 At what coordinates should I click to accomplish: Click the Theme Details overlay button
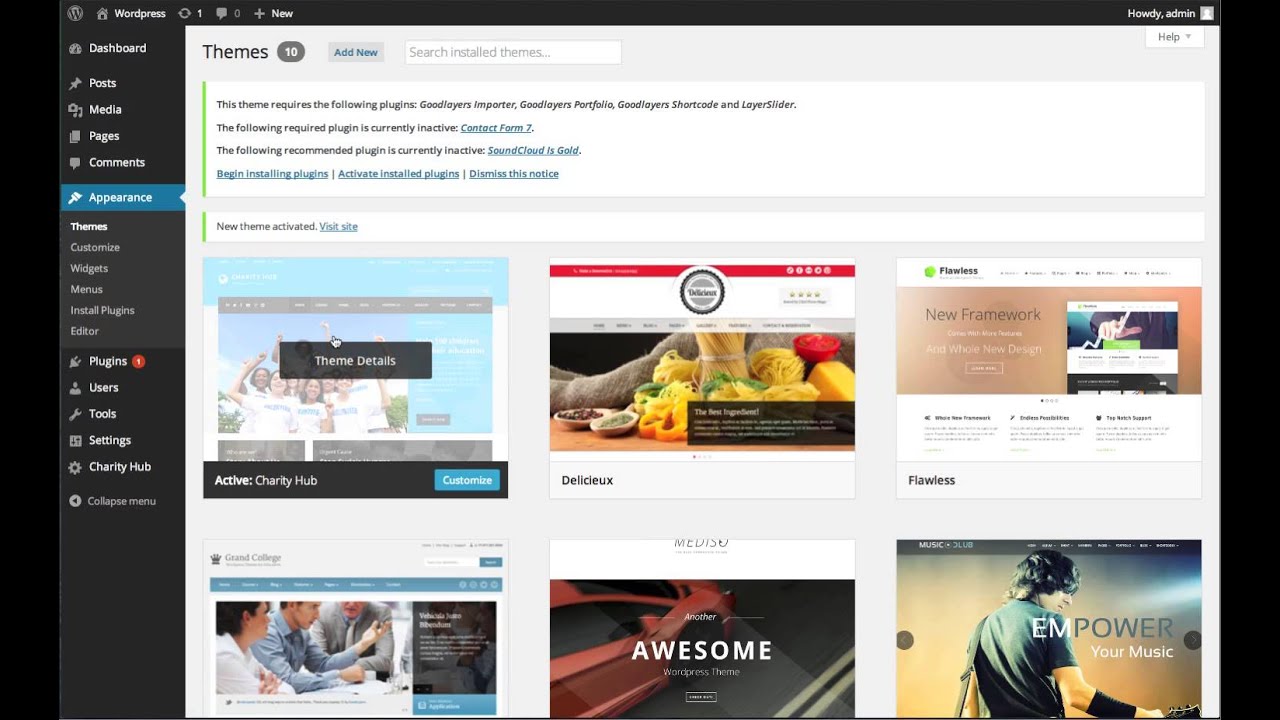[x=355, y=361]
